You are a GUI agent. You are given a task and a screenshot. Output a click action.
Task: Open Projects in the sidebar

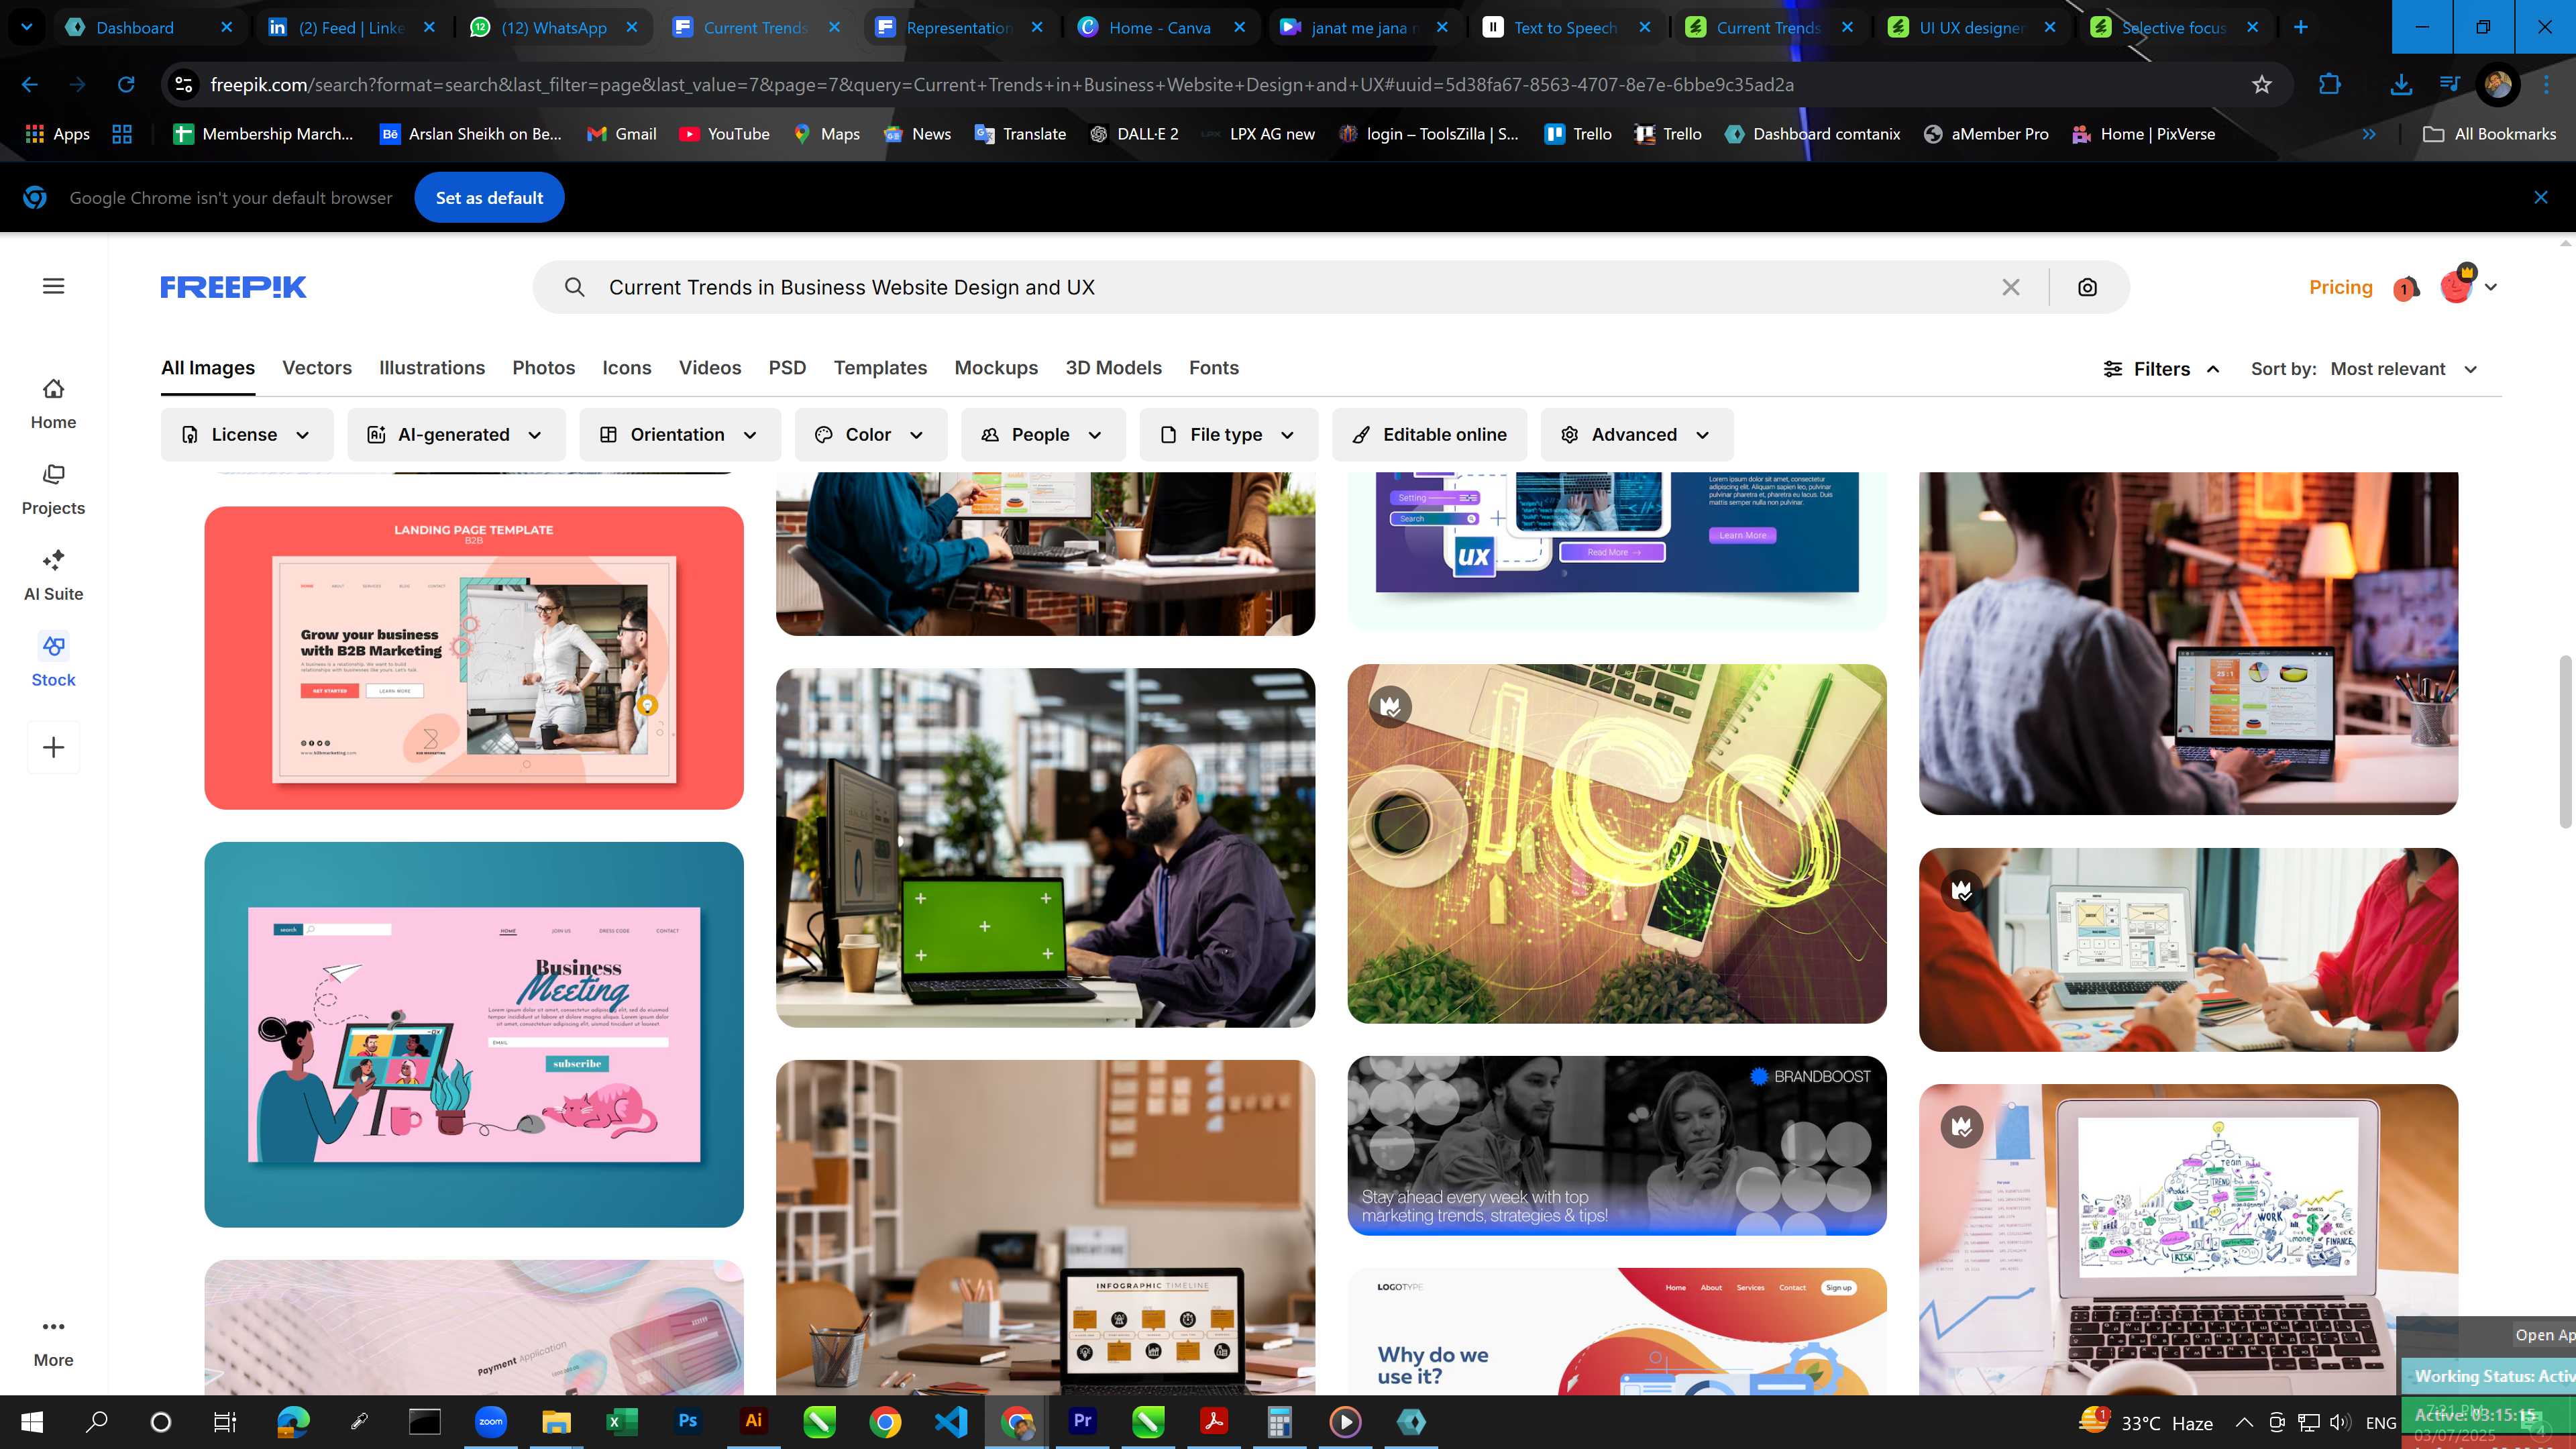pyautogui.click(x=53, y=490)
